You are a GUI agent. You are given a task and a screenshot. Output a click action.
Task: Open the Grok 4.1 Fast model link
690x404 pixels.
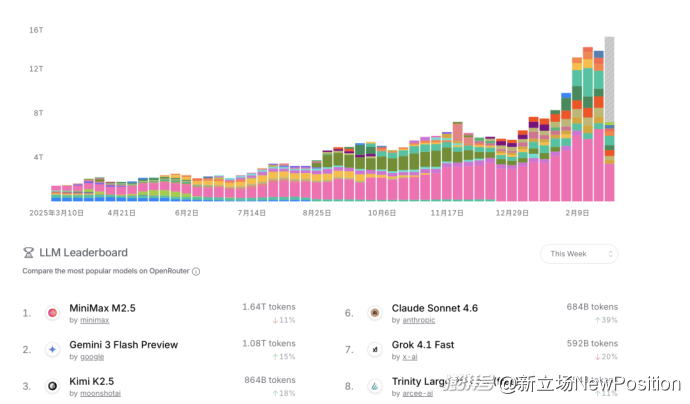click(422, 345)
